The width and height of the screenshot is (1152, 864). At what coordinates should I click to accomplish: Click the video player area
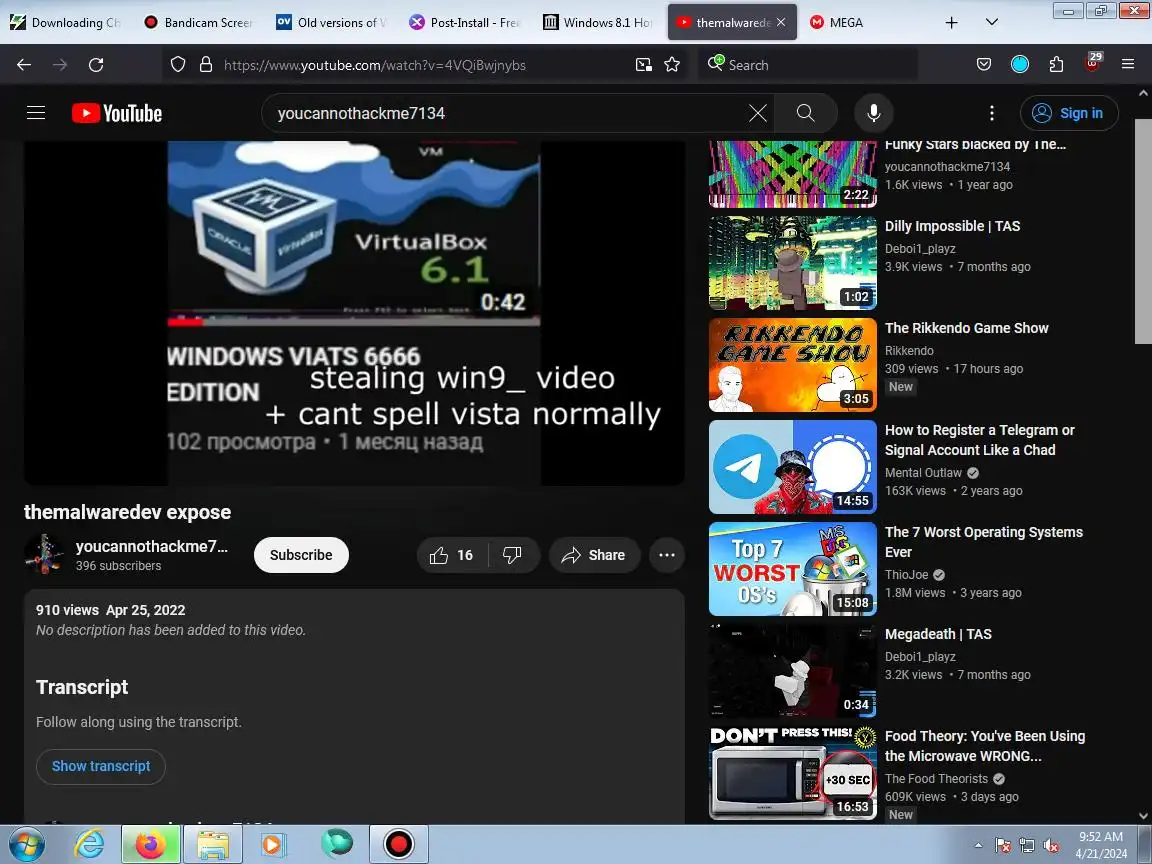(354, 313)
